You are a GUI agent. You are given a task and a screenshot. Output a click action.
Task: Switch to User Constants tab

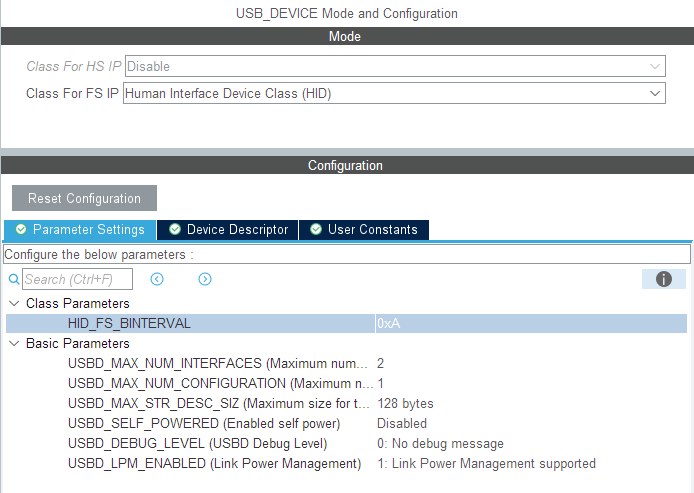click(364, 230)
